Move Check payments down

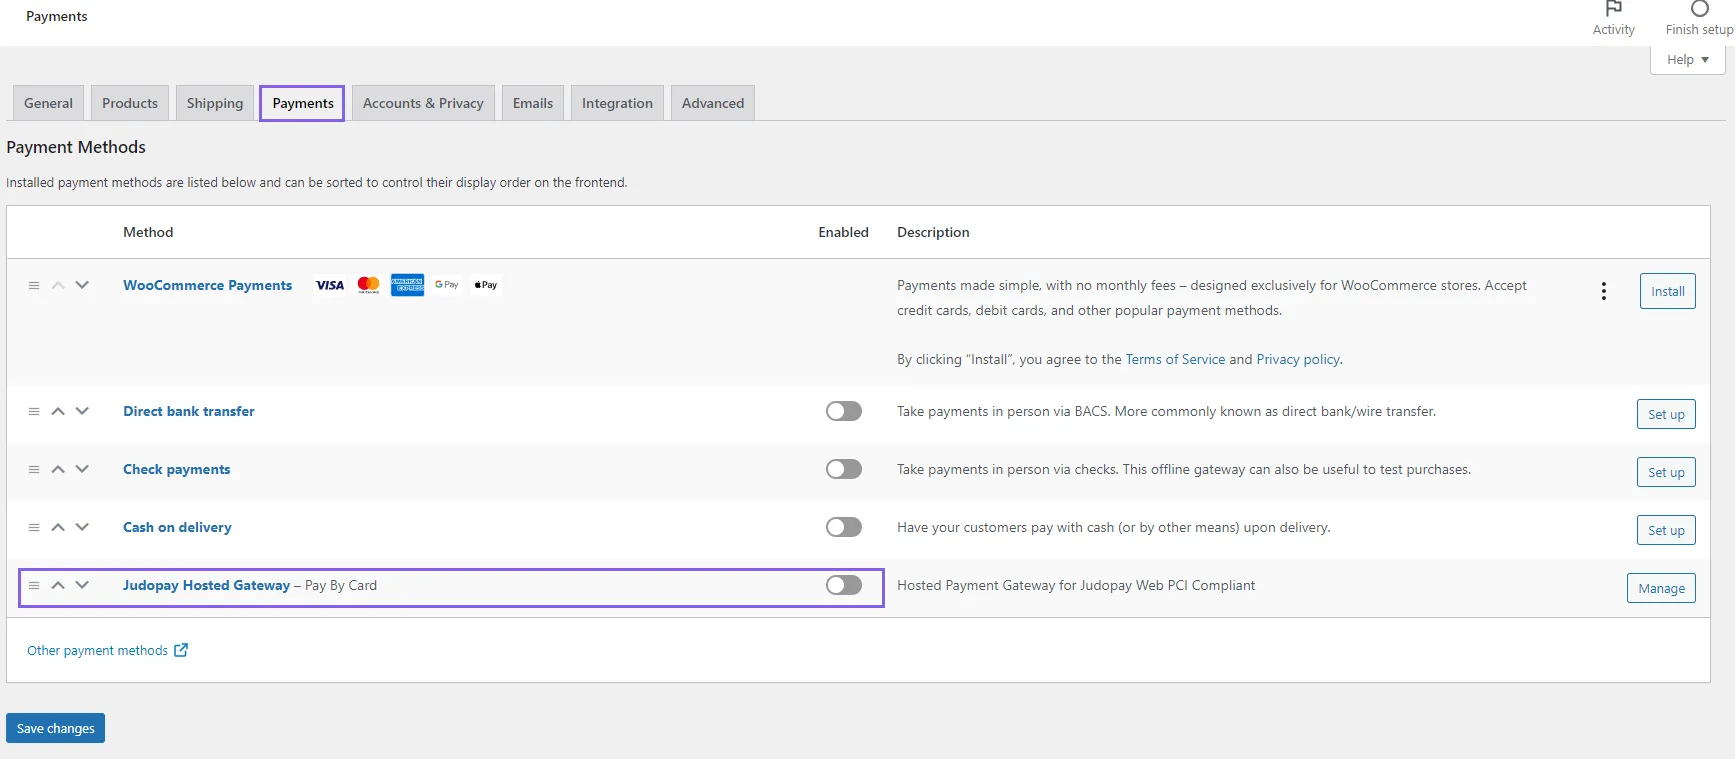(x=82, y=469)
